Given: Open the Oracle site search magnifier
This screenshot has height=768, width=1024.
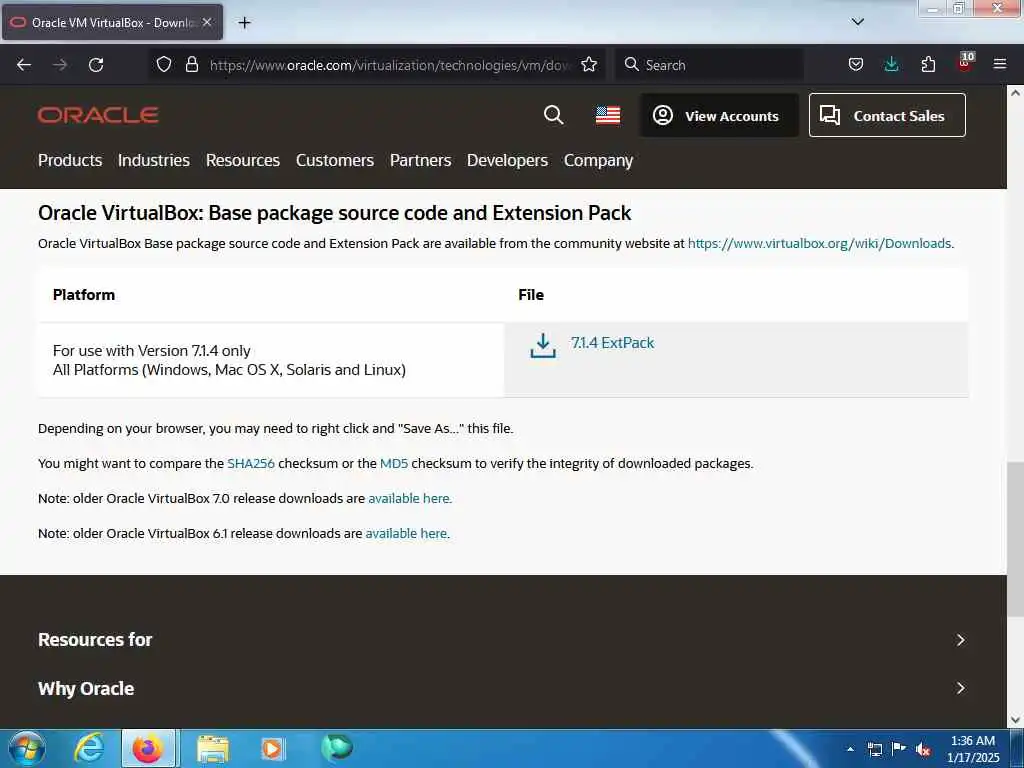Looking at the screenshot, I should coord(553,115).
